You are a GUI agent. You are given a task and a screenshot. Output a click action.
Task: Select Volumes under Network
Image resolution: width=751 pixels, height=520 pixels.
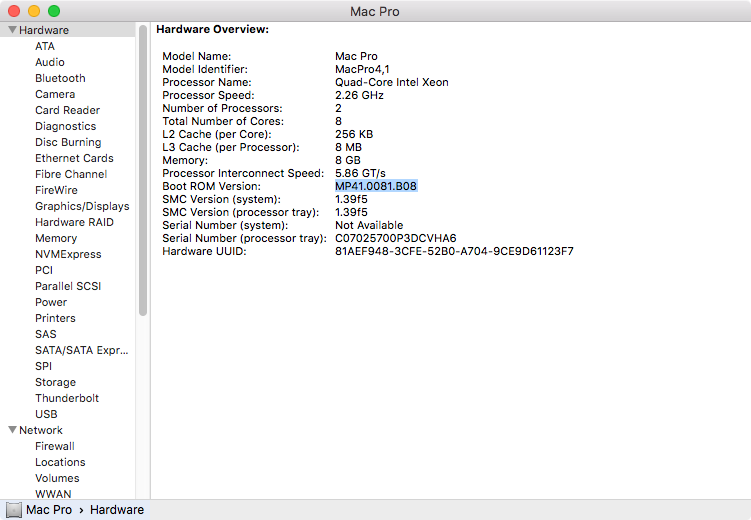tap(57, 478)
